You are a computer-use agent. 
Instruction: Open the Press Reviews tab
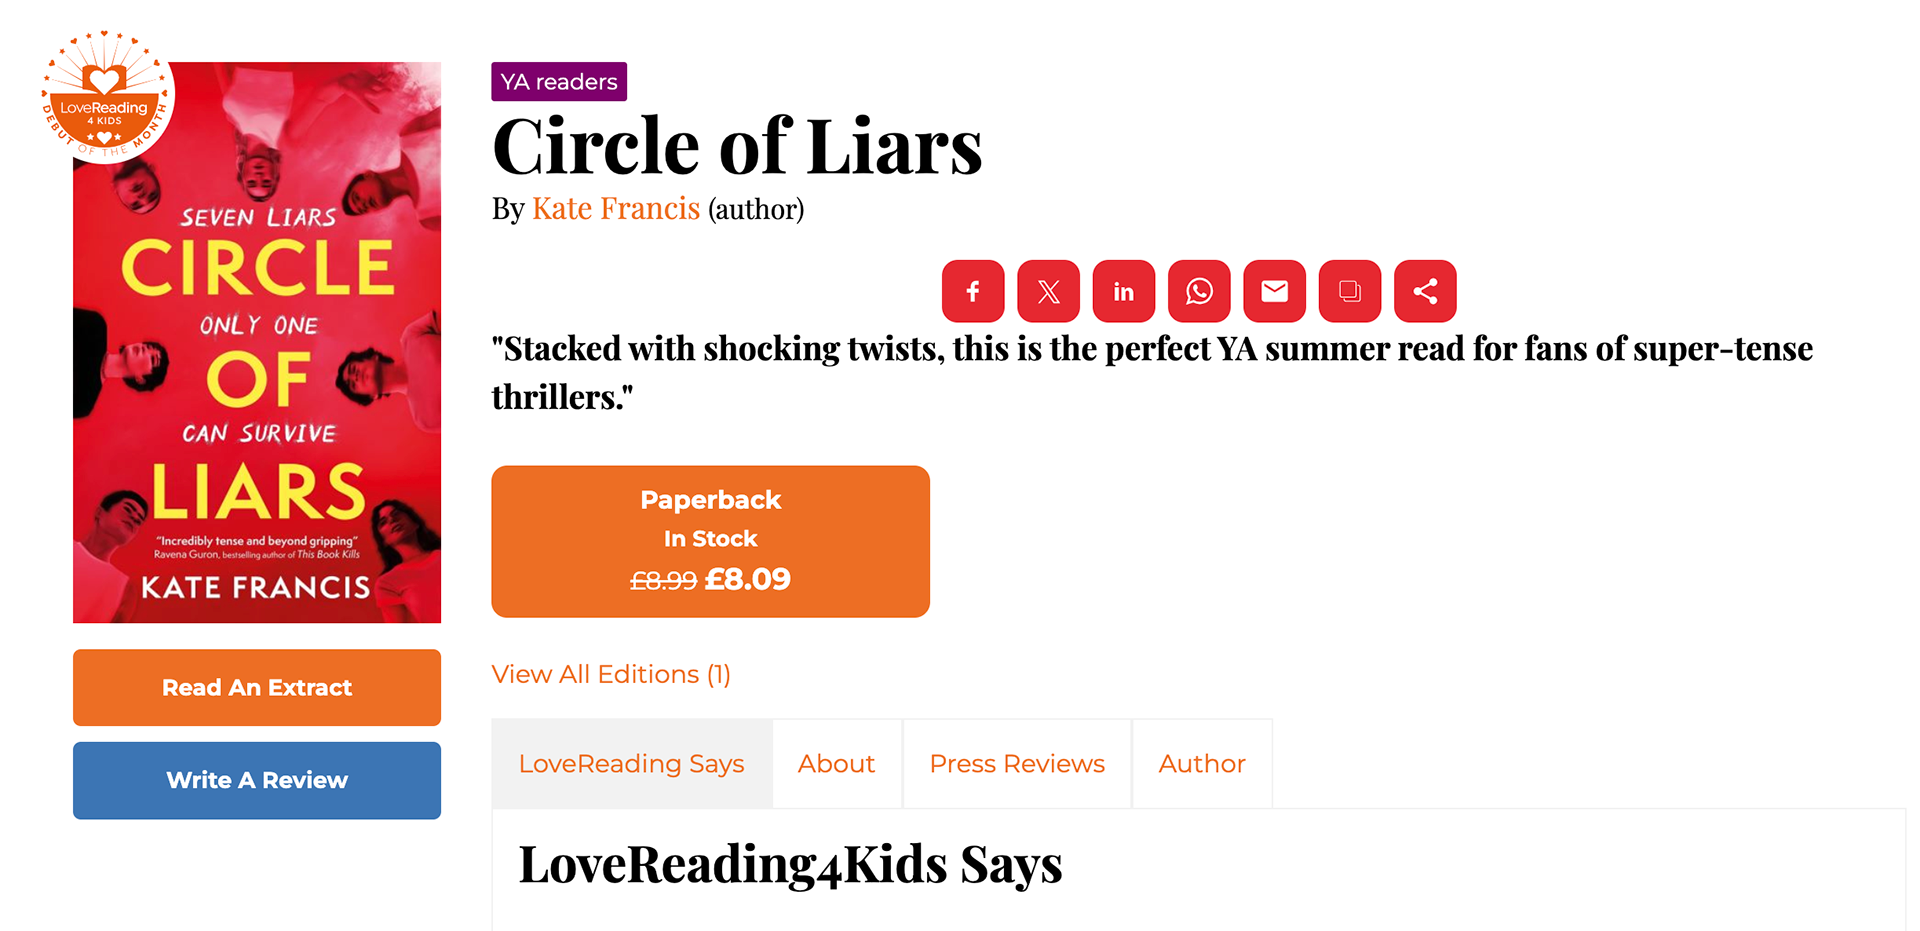[x=1017, y=764]
